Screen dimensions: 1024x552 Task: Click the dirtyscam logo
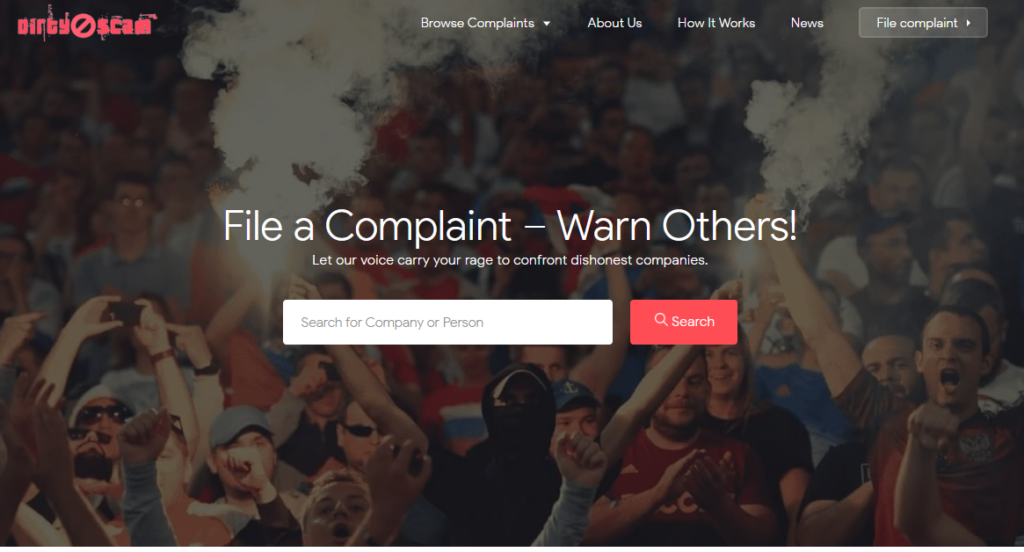pyautogui.click(x=86, y=24)
